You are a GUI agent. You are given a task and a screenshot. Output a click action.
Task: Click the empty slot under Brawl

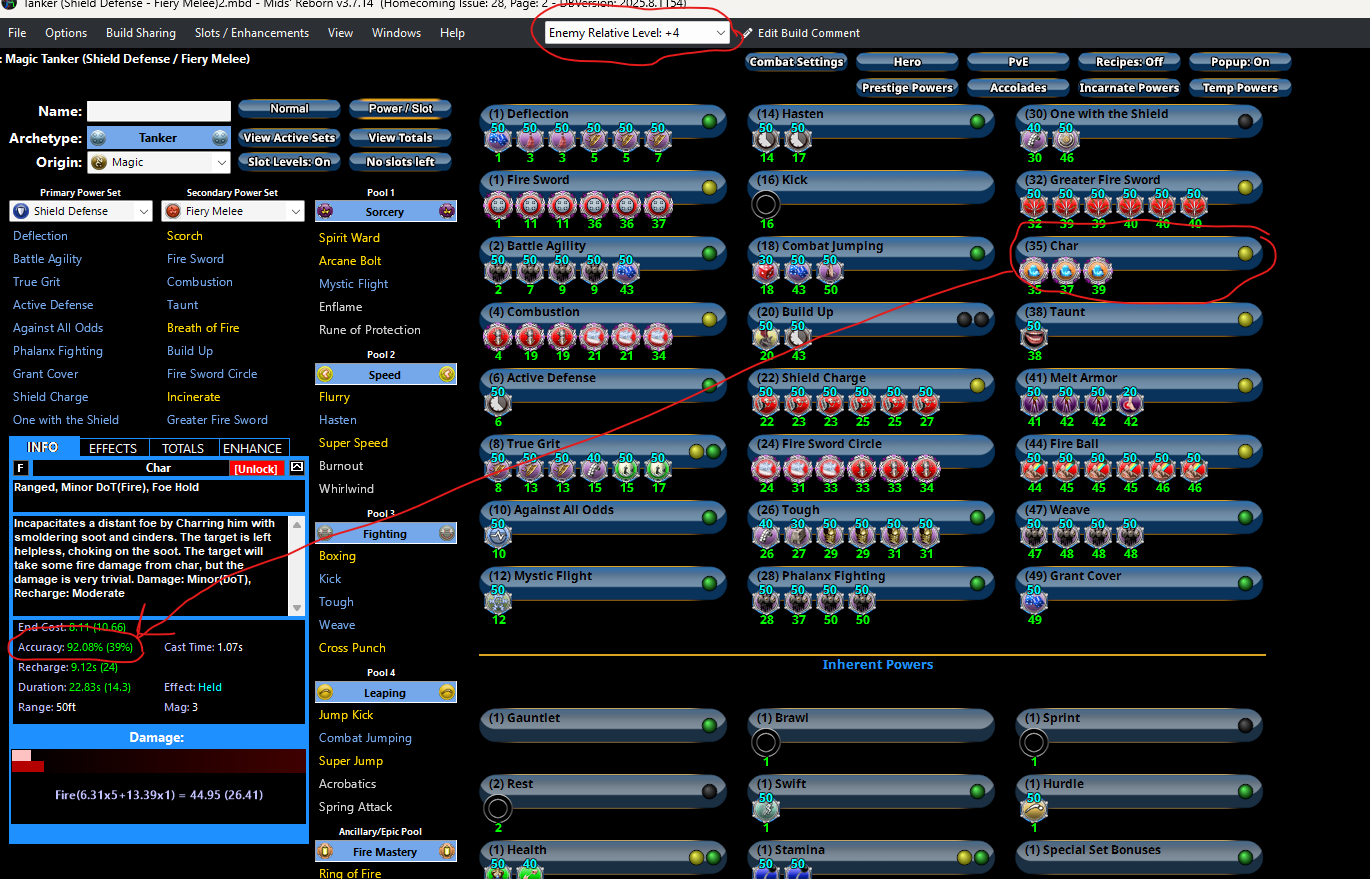coord(765,743)
